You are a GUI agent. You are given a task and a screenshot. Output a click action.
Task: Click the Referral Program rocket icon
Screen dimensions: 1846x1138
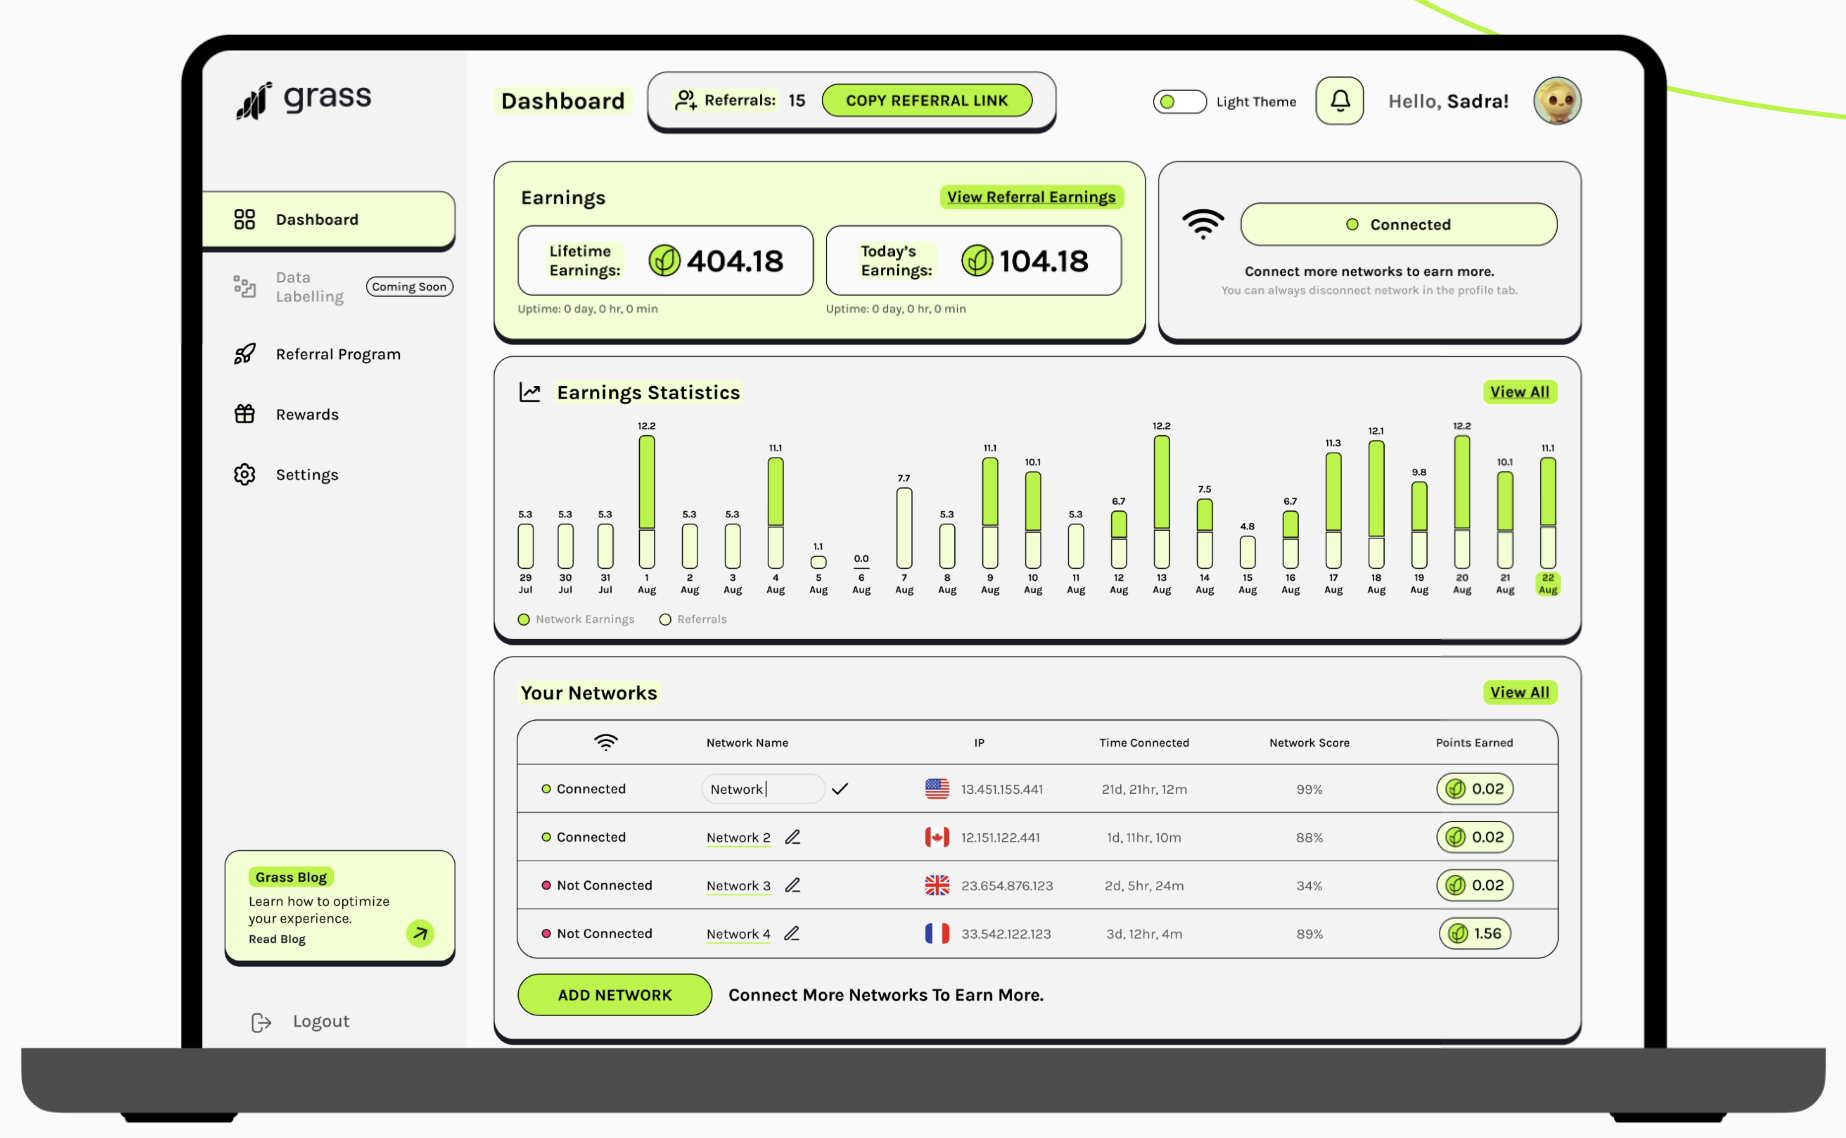245,354
